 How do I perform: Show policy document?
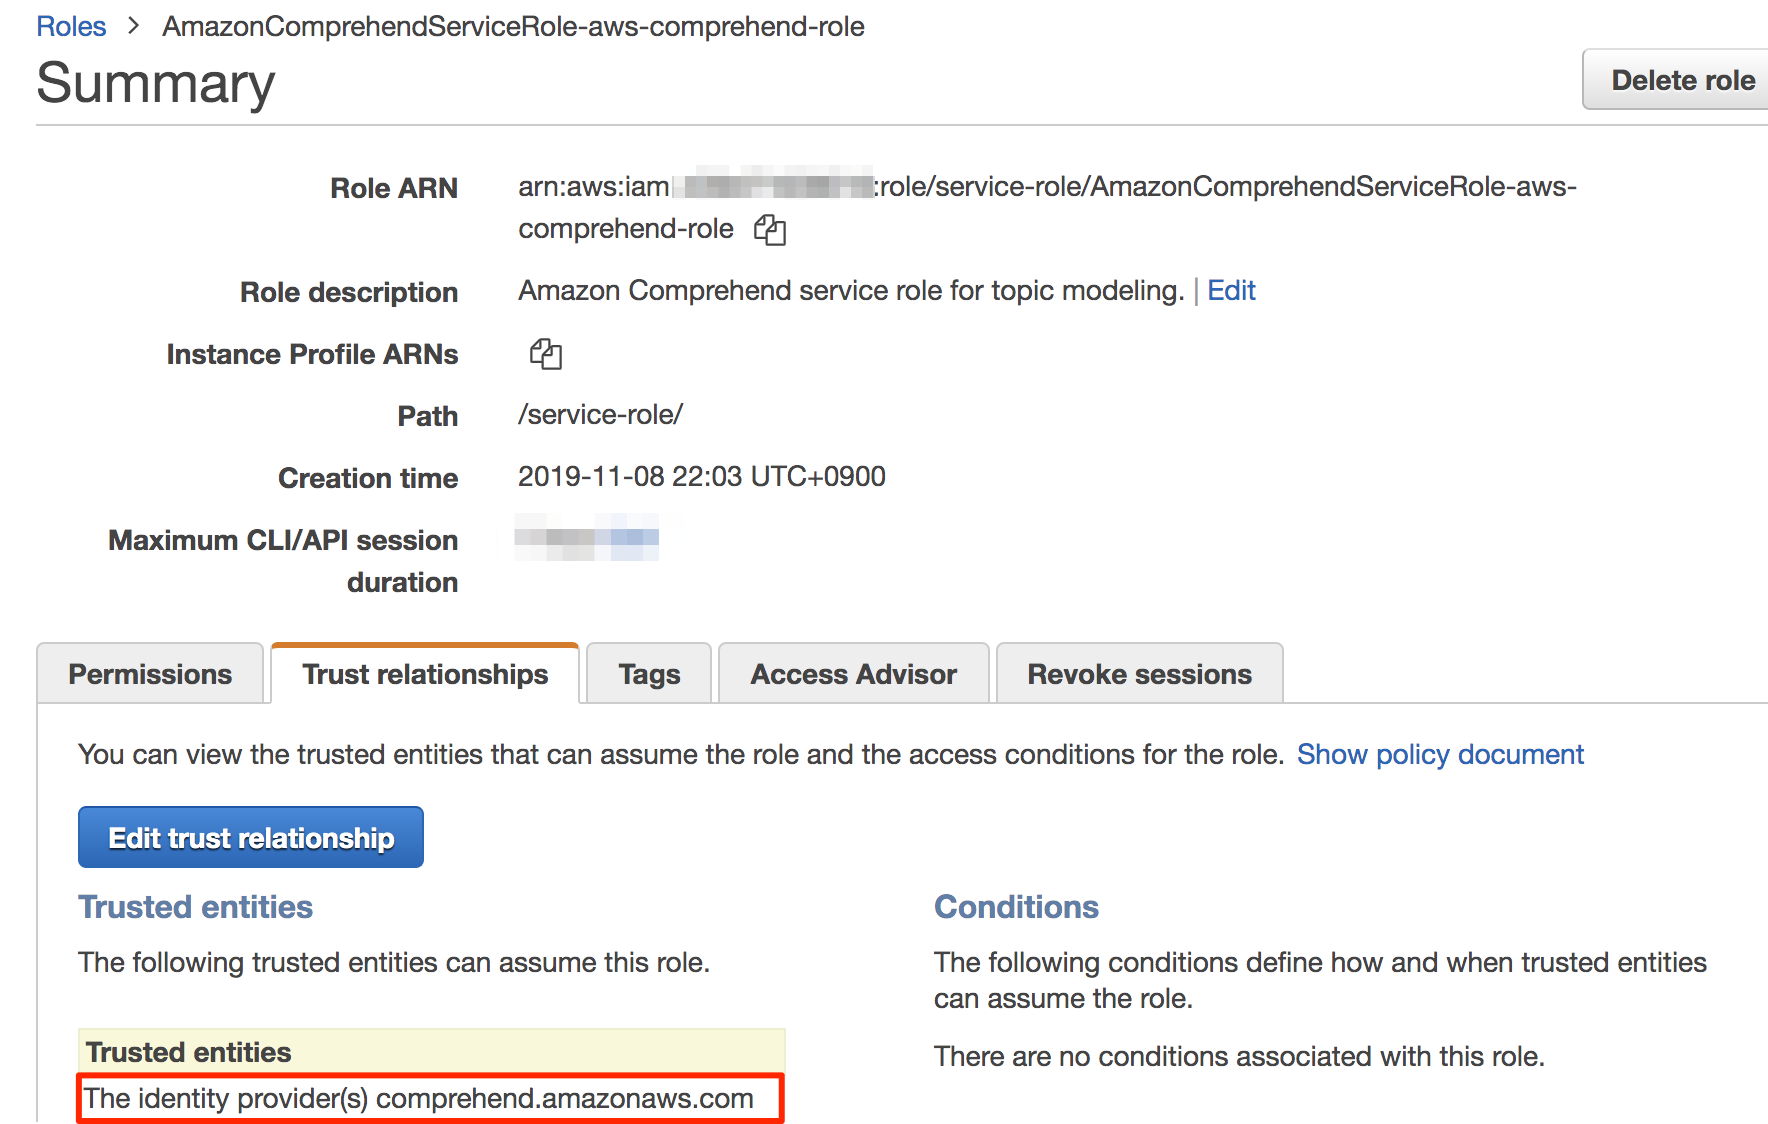tap(1440, 754)
